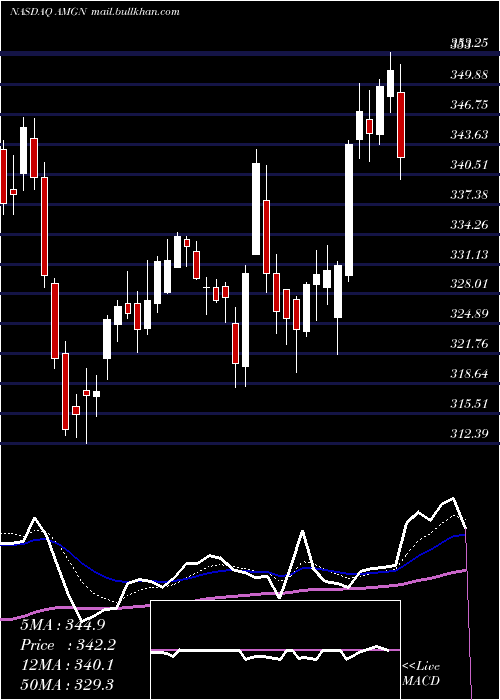The image size is (500, 700).
Task: Click the 331.13 price axis label
Action: point(469,254)
